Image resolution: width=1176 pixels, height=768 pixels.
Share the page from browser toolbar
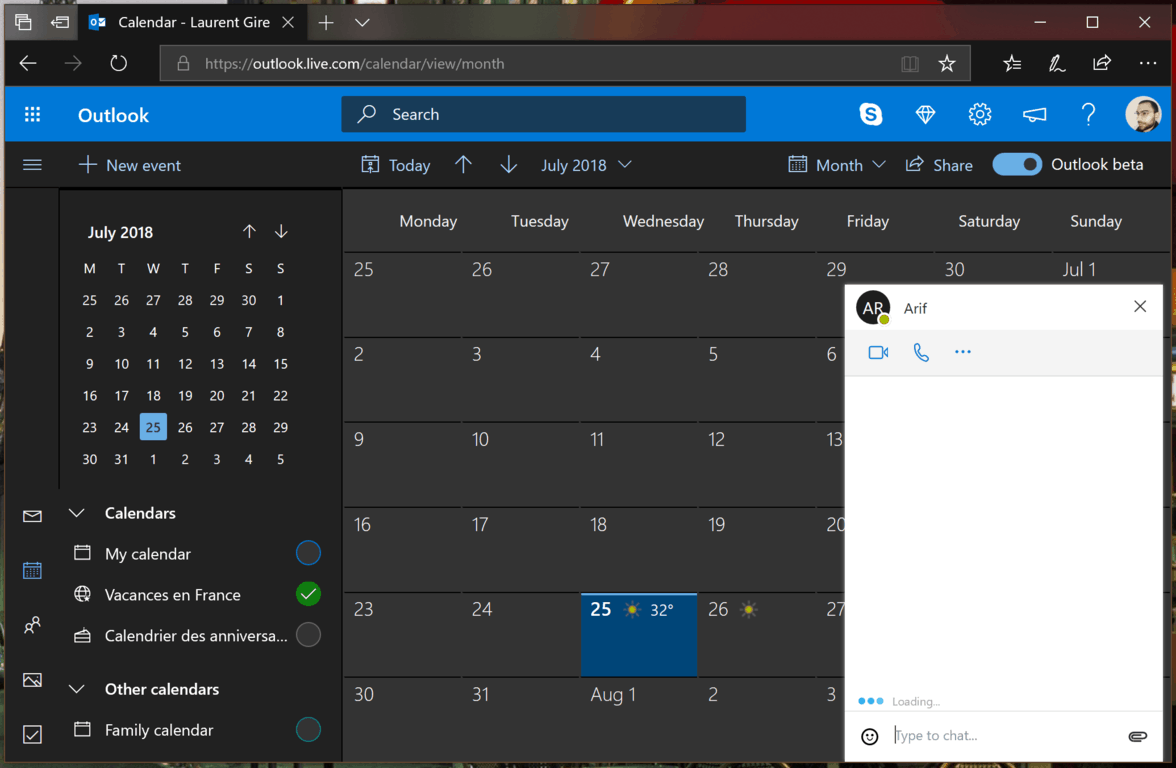(1102, 64)
